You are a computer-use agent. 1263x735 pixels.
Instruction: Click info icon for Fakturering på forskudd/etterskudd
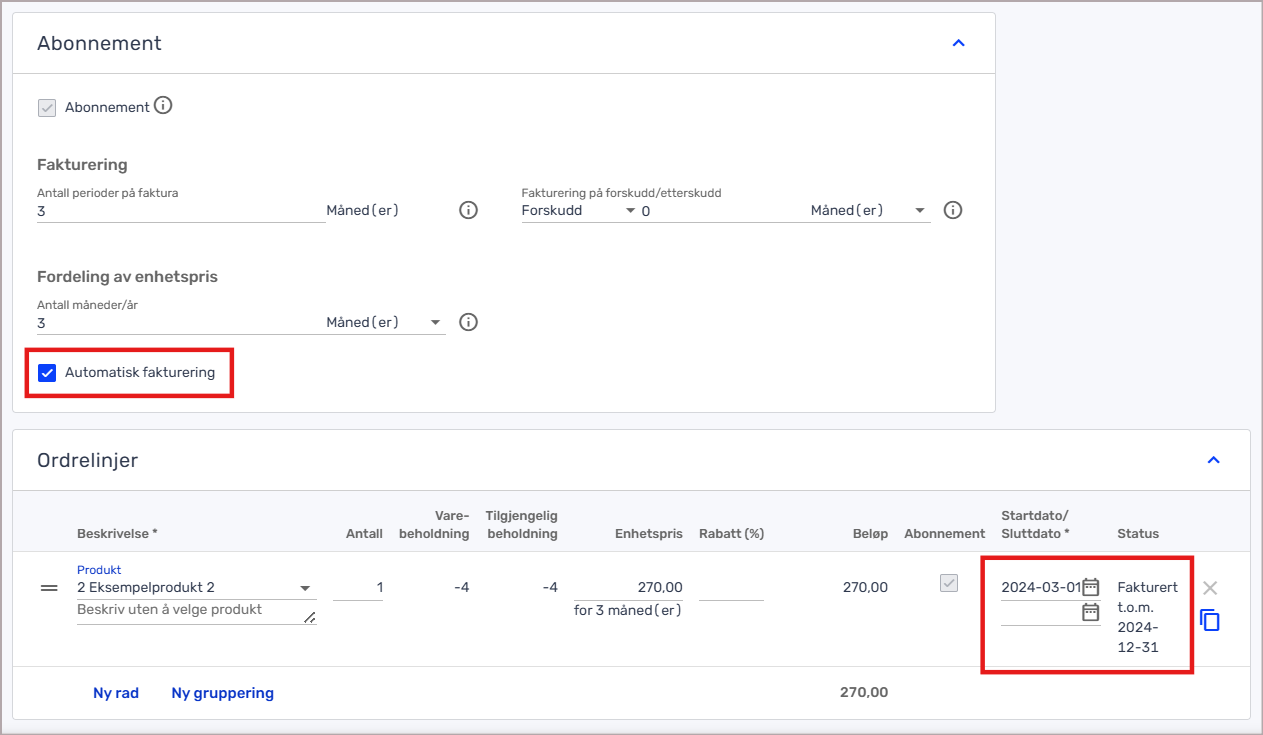[953, 211]
